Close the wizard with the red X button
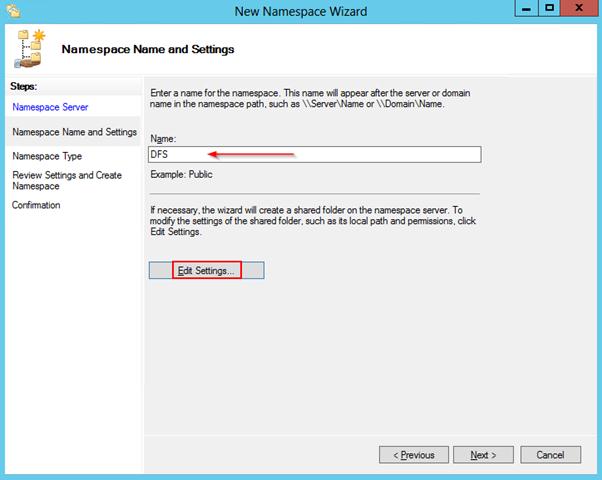Viewport: 602px width, 480px height. tap(579, 9)
